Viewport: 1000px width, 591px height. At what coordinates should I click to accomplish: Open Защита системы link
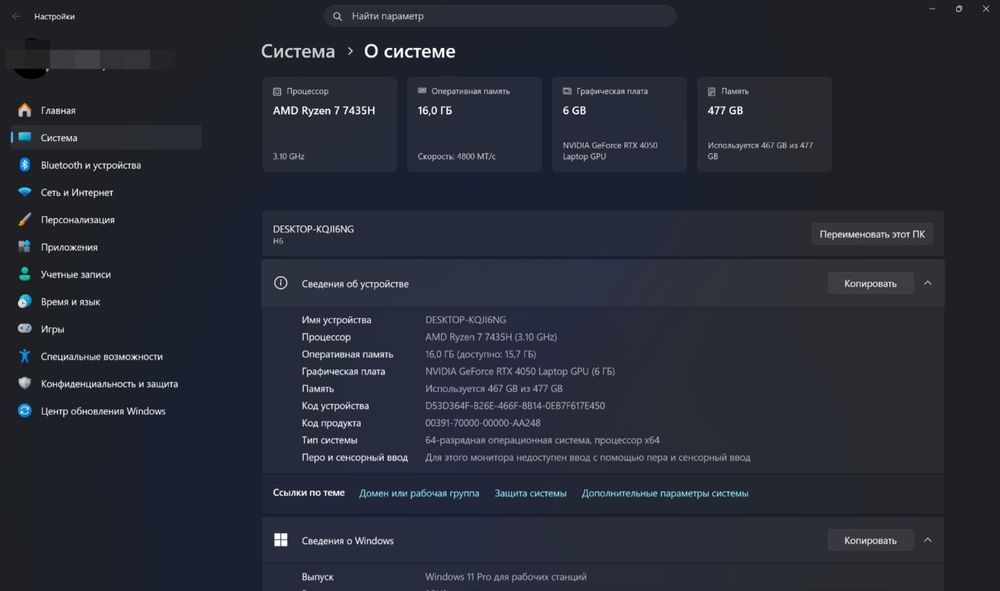531,493
